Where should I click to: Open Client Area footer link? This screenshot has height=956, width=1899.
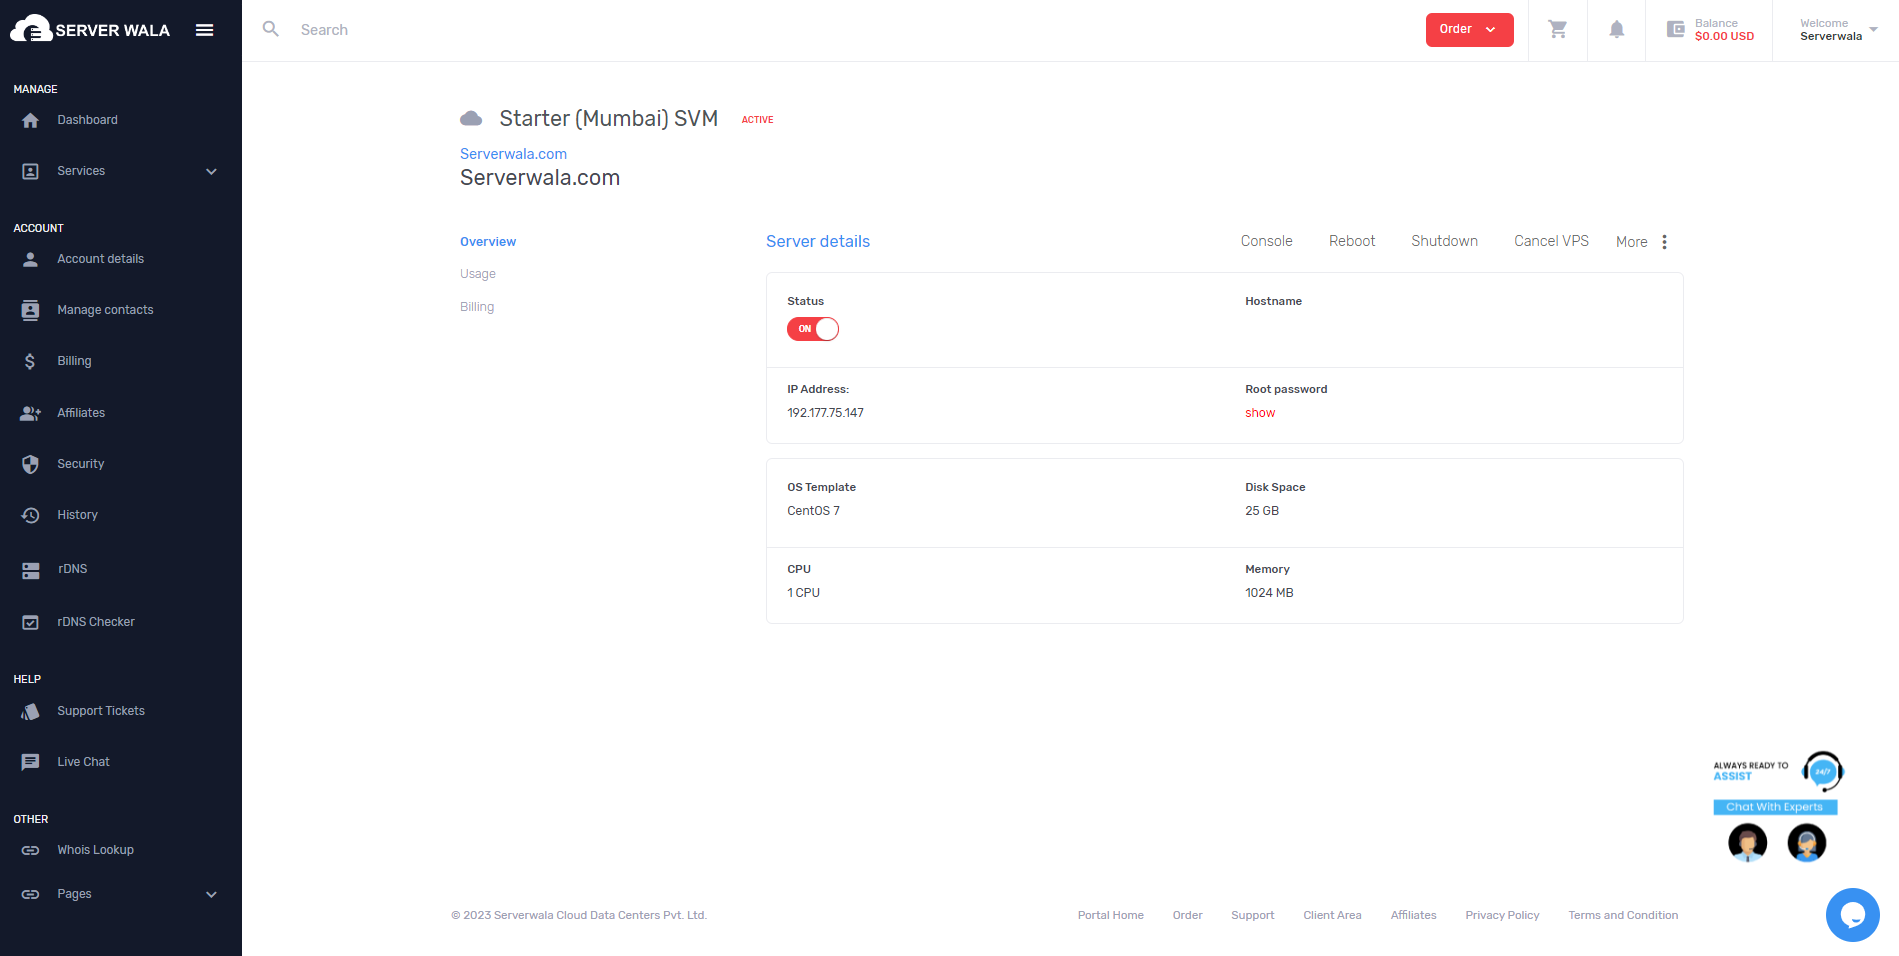(1332, 915)
